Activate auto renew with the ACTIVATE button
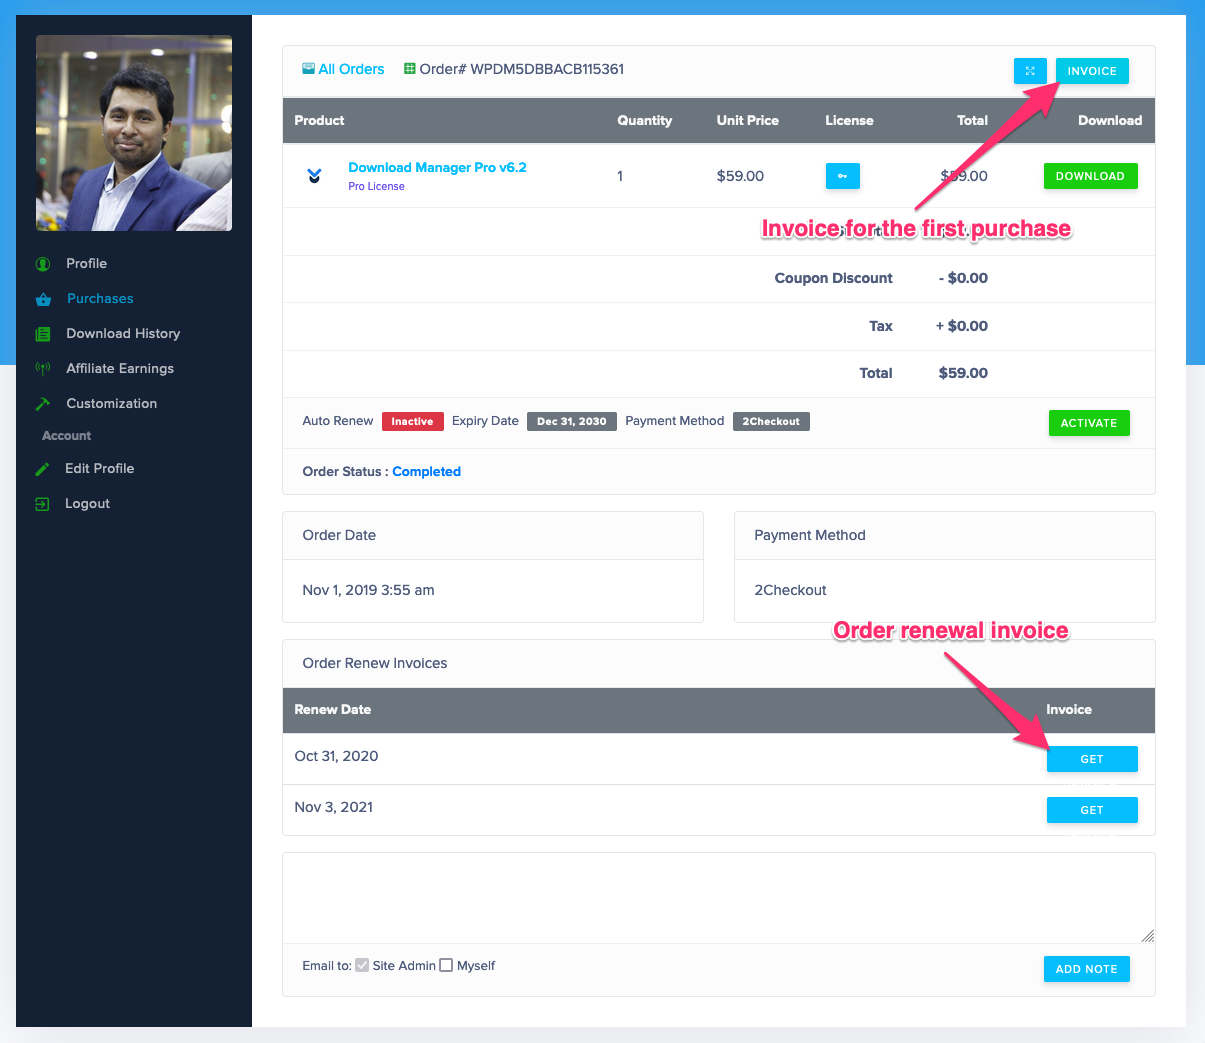This screenshot has height=1043, width=1205. click(1088, 422)
